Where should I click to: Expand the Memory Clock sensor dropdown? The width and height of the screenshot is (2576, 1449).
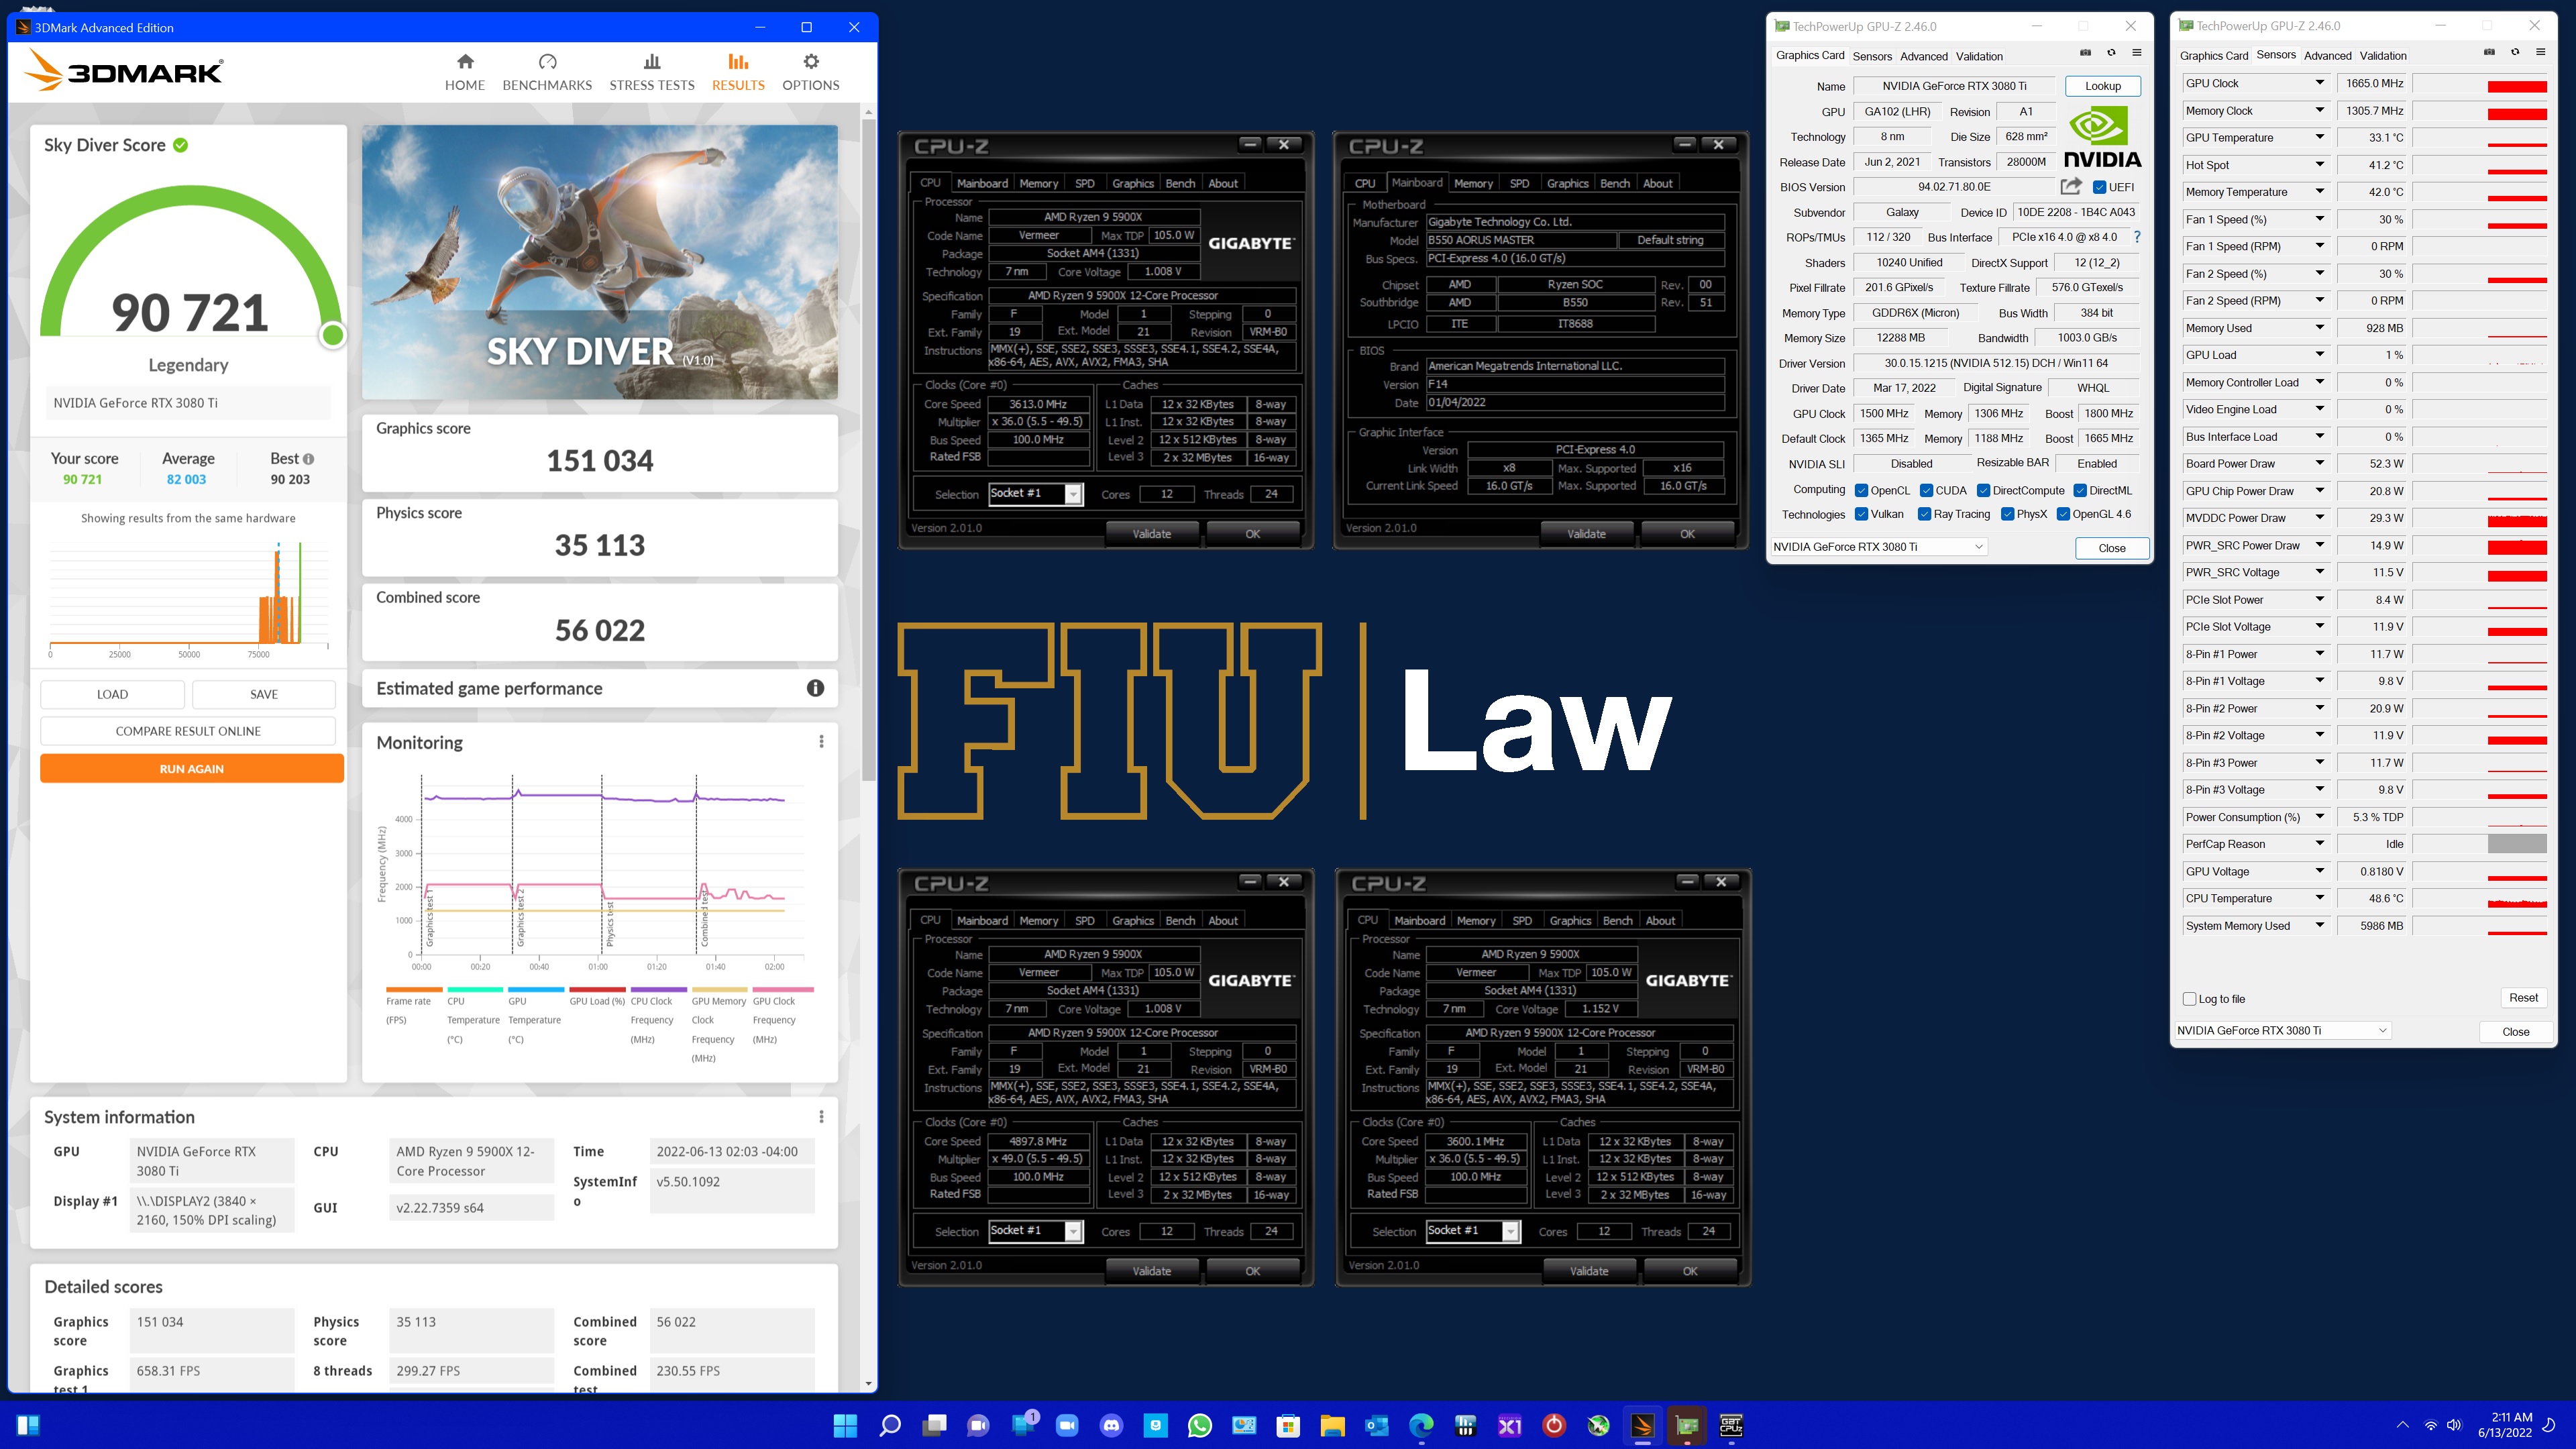click(2320, 110)
